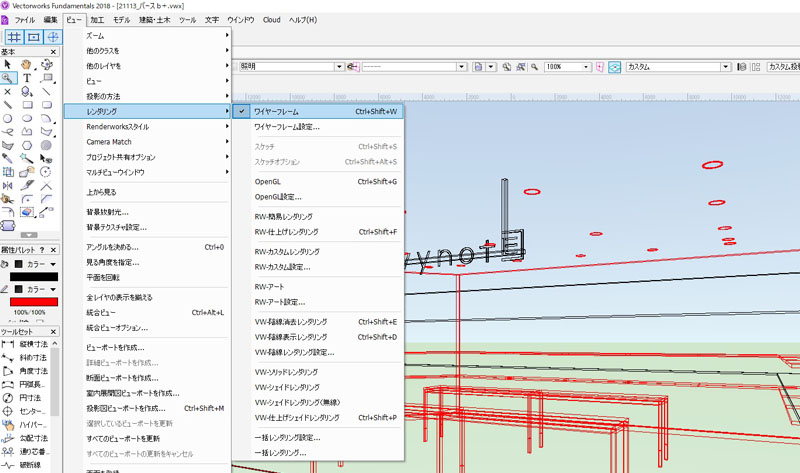The image size is (800, 473).
Task: Open the モデル menu
Action: [122, 20]
